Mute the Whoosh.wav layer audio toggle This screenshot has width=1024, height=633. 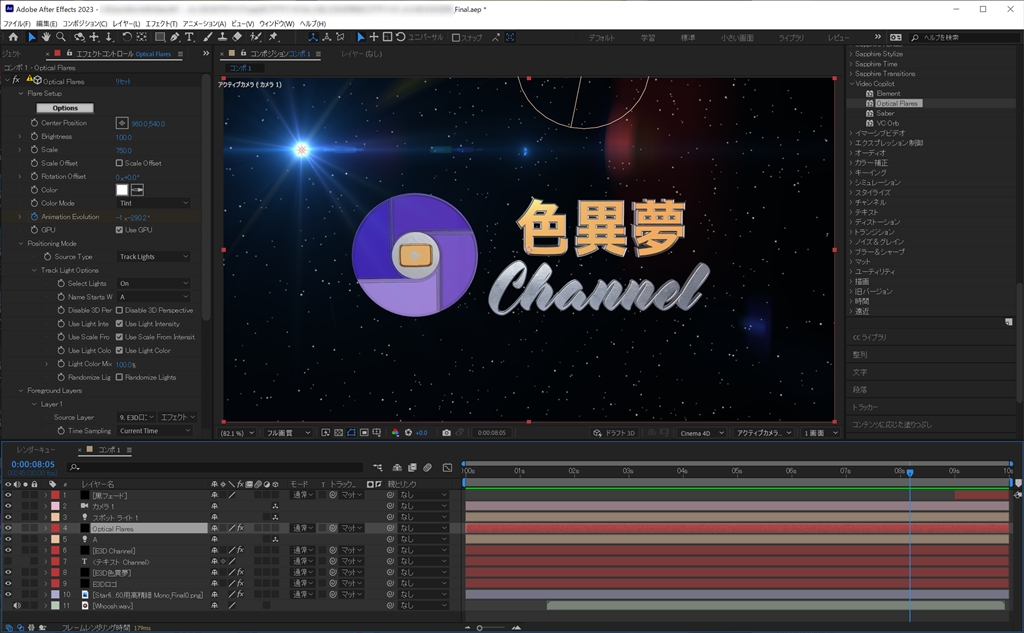click(x=17, y=606)
